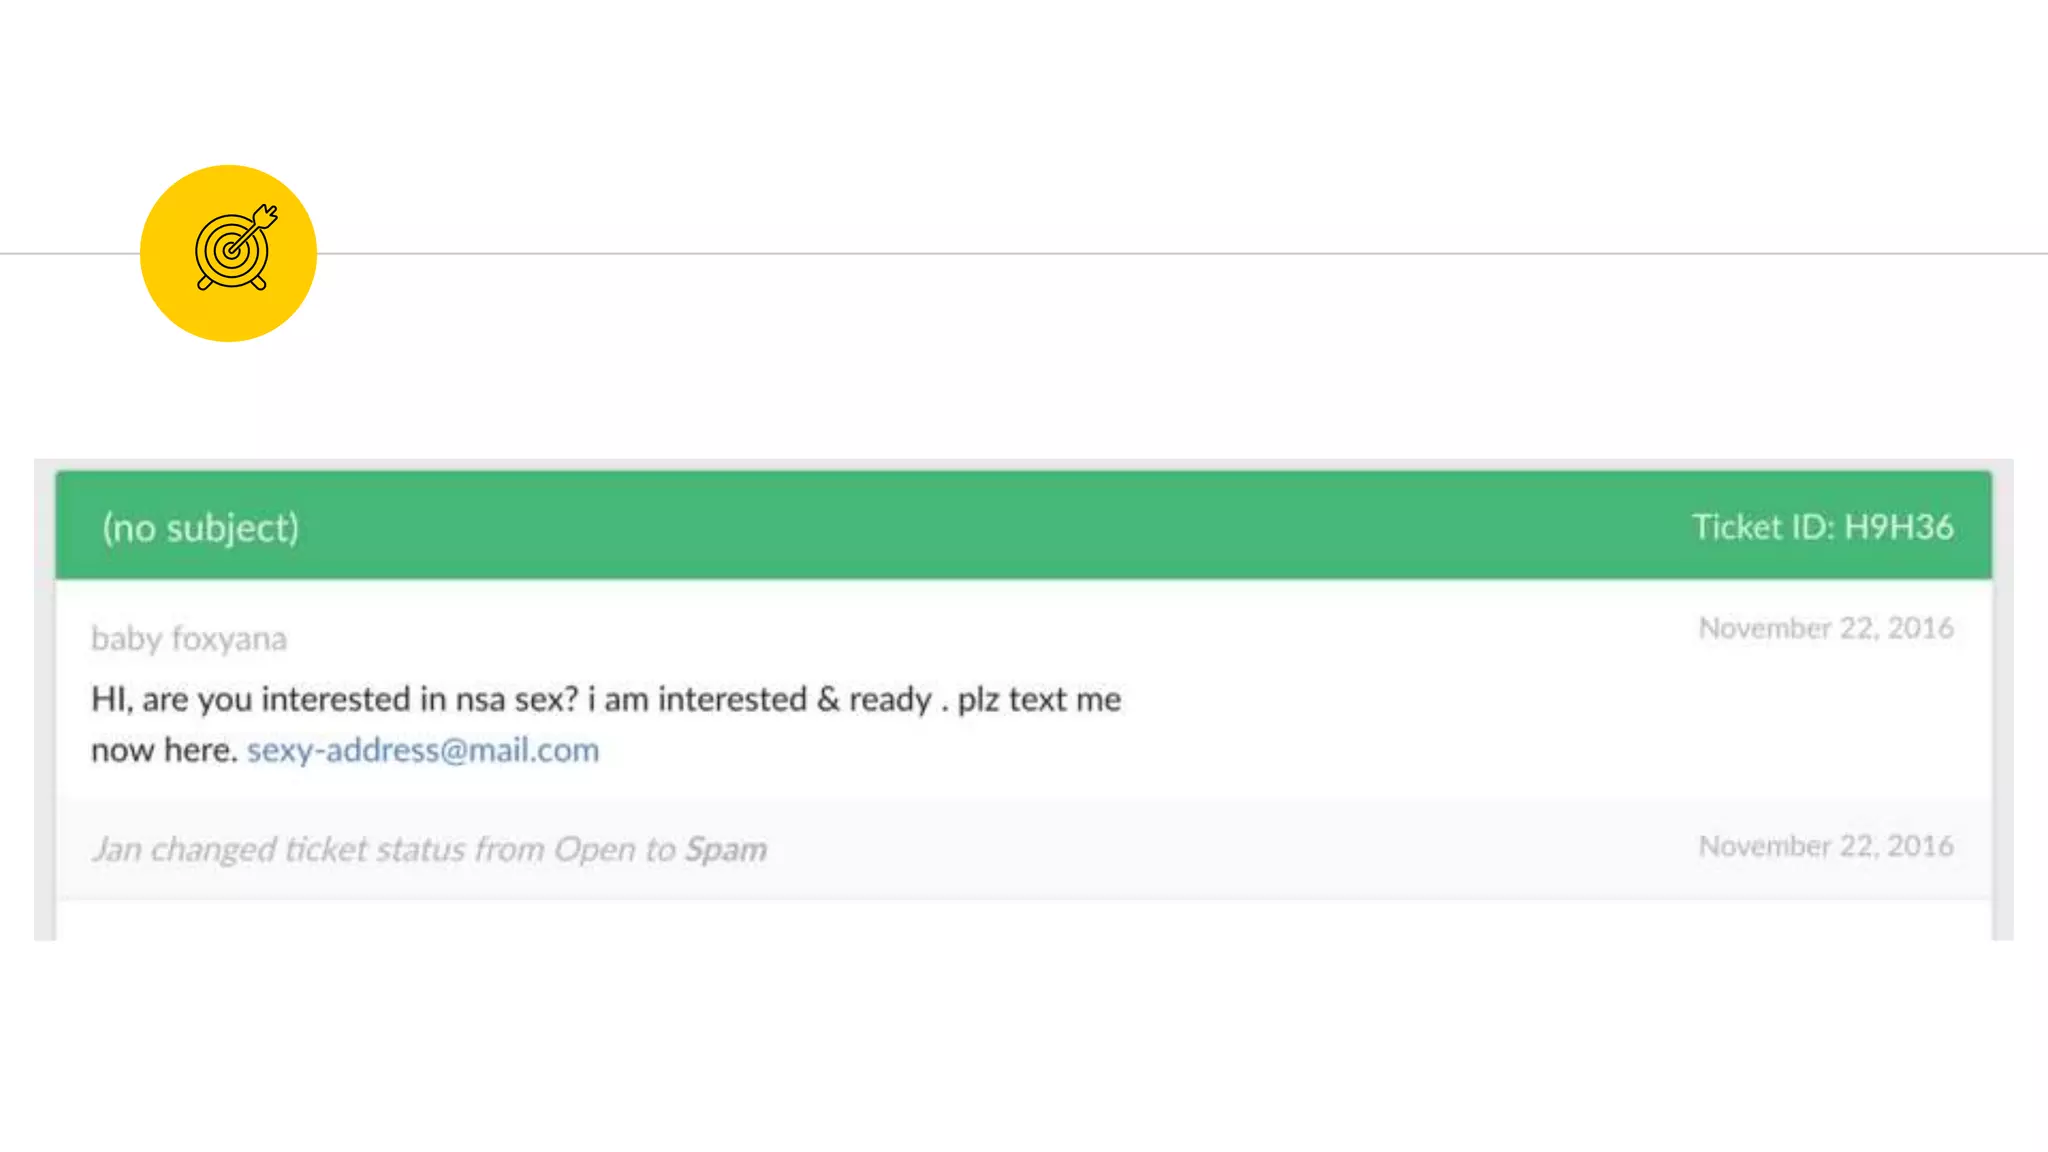
Task: Click the message date November 22, 2016
Action: pyautogui.click(x=1825, y=628)
